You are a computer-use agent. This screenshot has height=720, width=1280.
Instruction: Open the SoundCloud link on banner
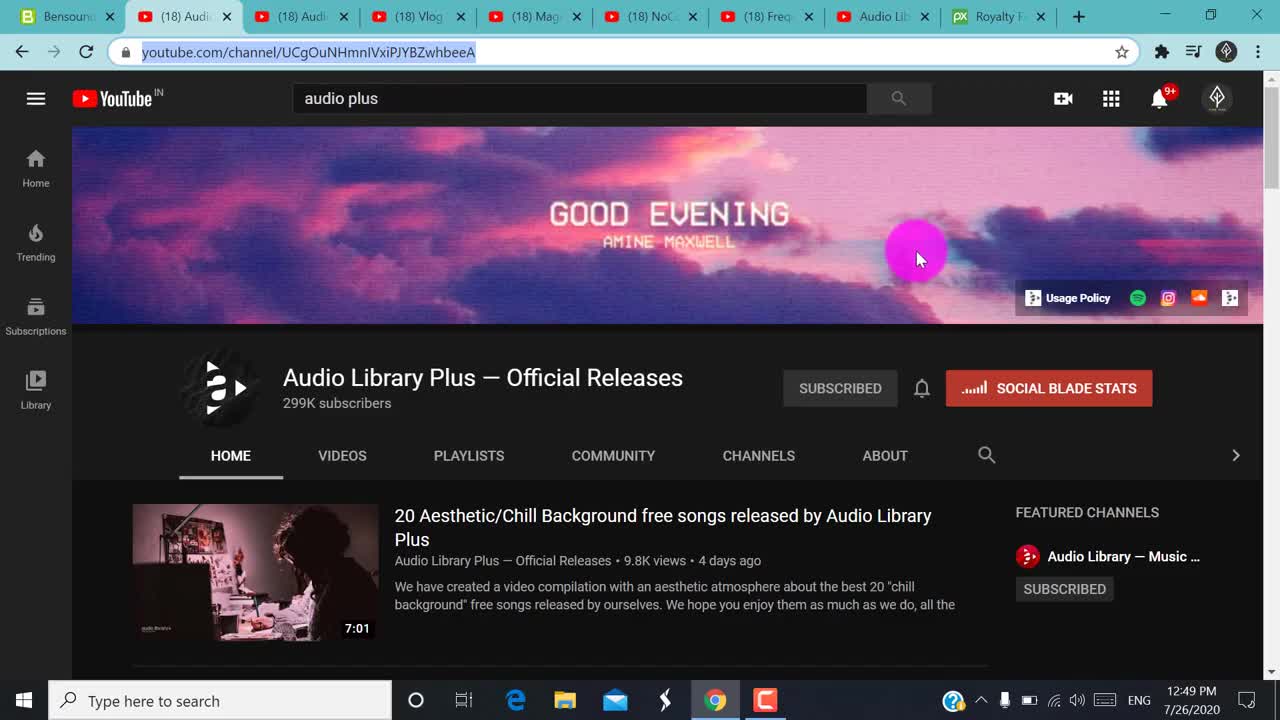pos(1199,298)
